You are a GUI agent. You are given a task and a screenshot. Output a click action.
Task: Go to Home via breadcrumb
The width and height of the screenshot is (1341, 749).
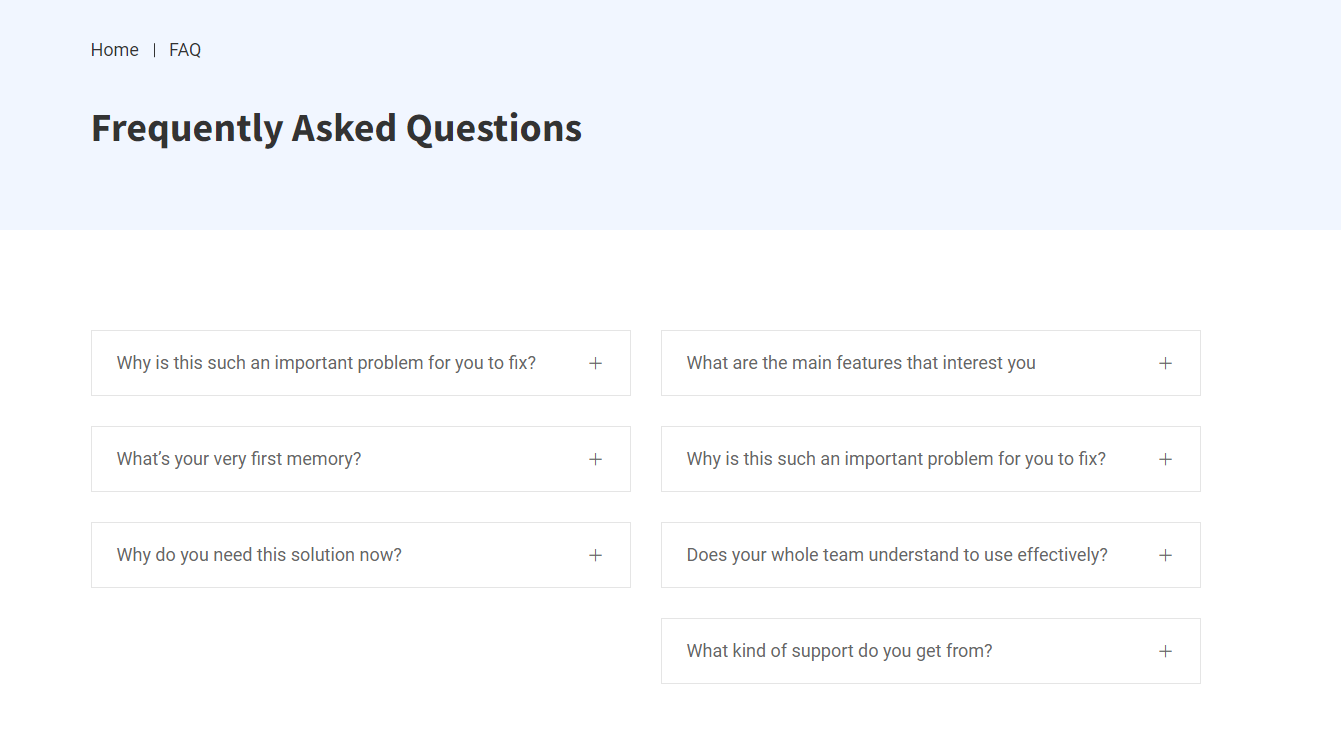pos(115,50)
